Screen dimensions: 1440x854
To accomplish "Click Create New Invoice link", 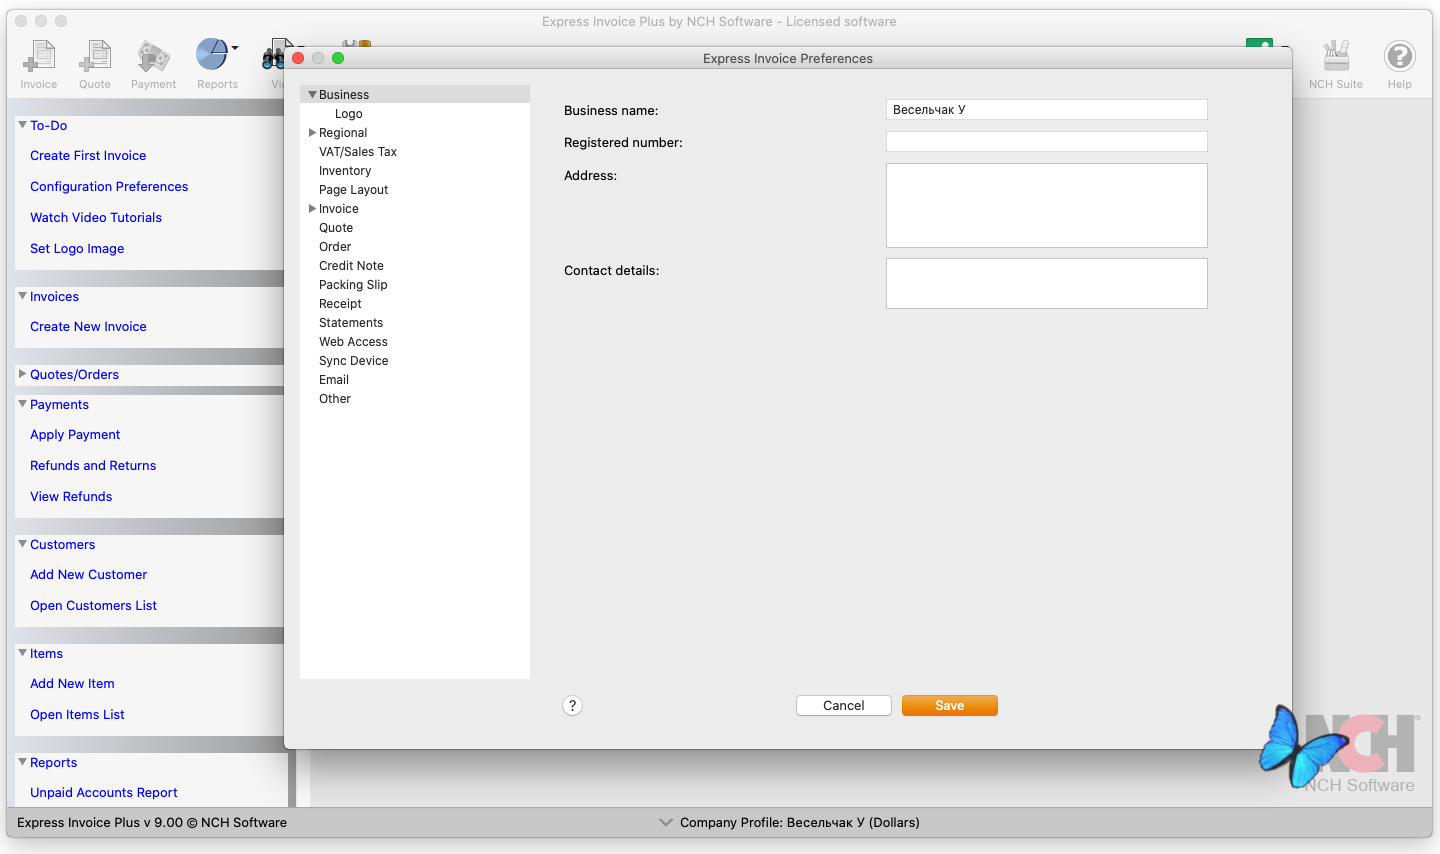I will tap(88, 327).
